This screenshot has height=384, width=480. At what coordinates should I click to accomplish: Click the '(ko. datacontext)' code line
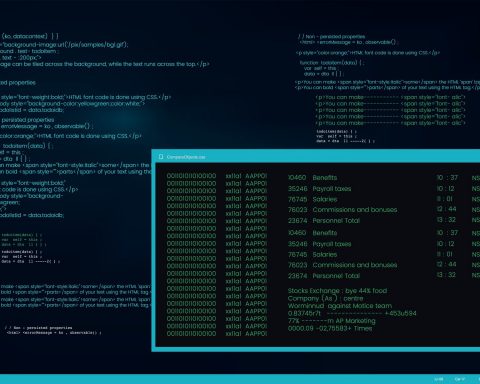(30, 36)
